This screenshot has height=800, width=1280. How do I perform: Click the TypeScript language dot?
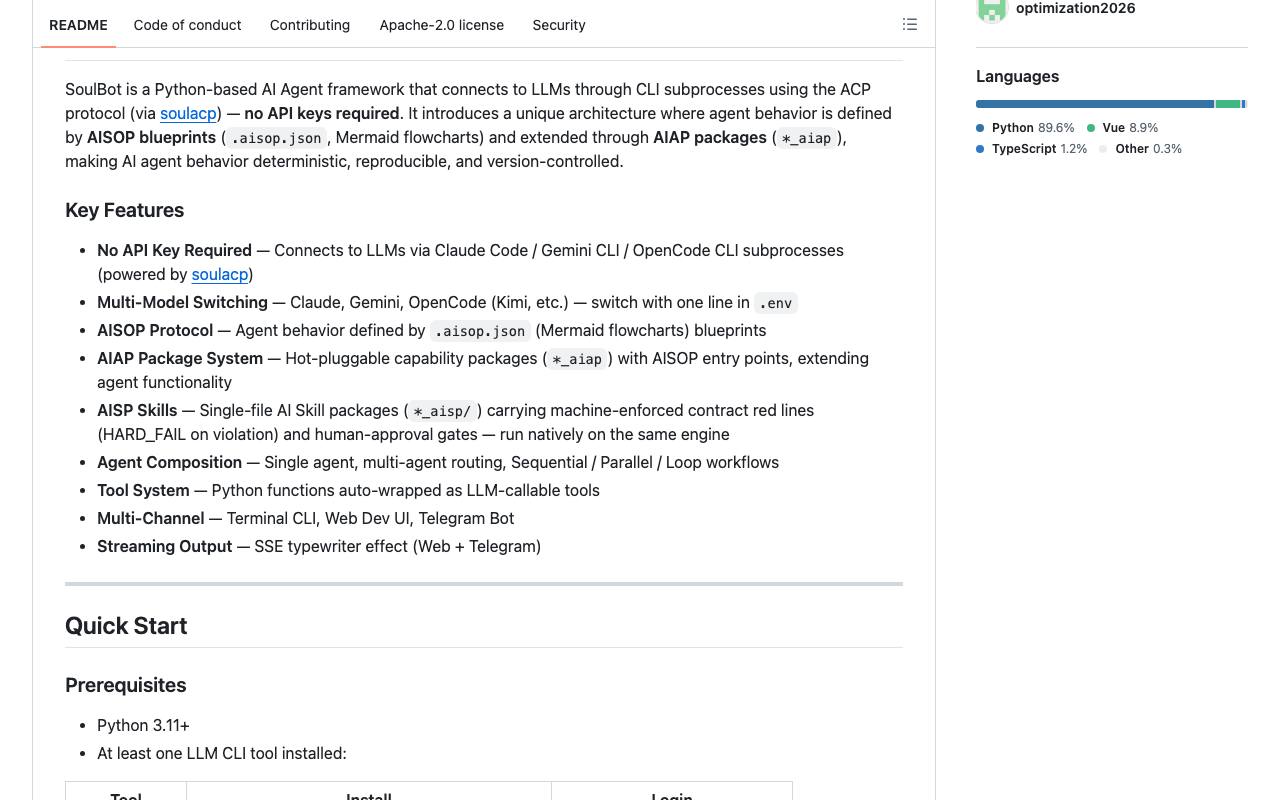pyautogui.click(x=981, y=149)
